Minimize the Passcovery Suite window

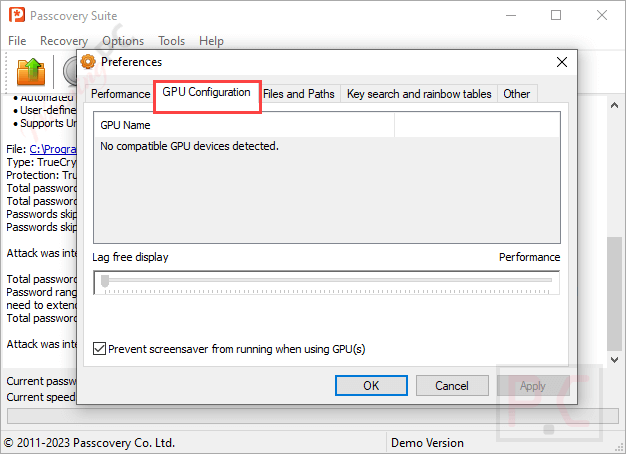click(x=511, y=16)
